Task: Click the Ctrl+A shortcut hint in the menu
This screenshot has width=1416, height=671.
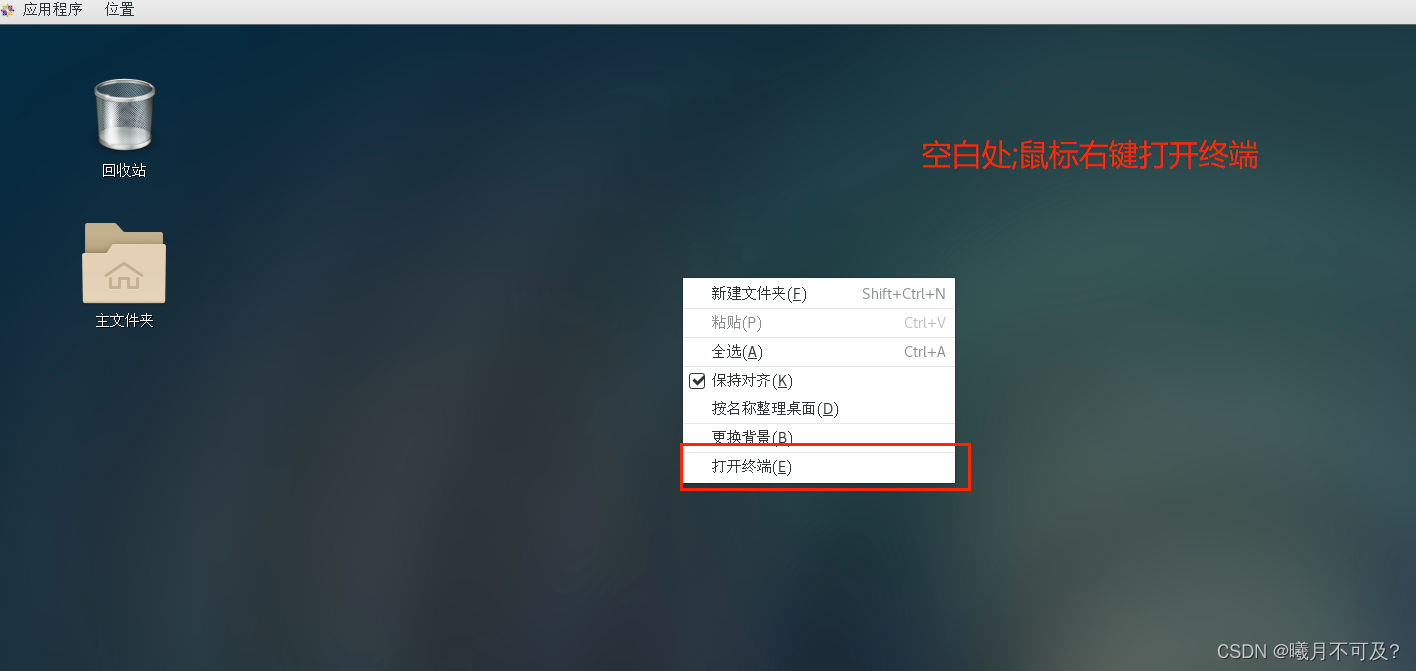Action: click(x=925, y=352)
